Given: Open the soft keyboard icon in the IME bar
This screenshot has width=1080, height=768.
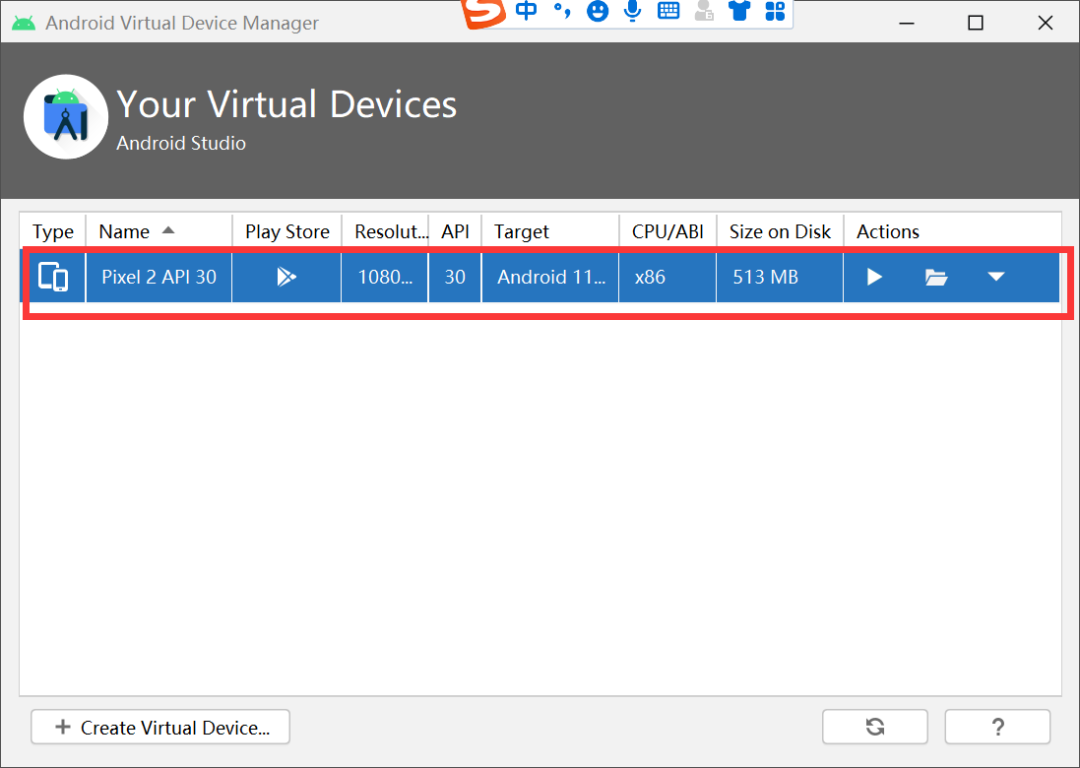Looking at the screenshot, I should (668, 10).
